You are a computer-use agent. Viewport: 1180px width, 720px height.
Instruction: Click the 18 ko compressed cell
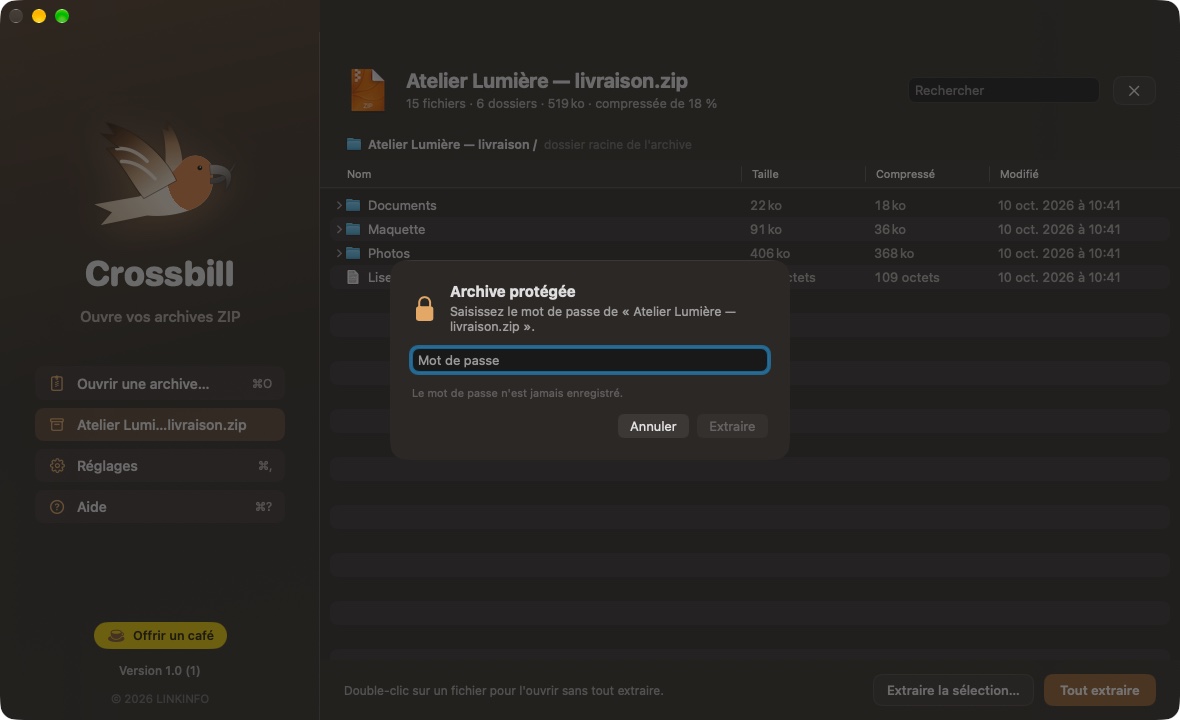890,205
